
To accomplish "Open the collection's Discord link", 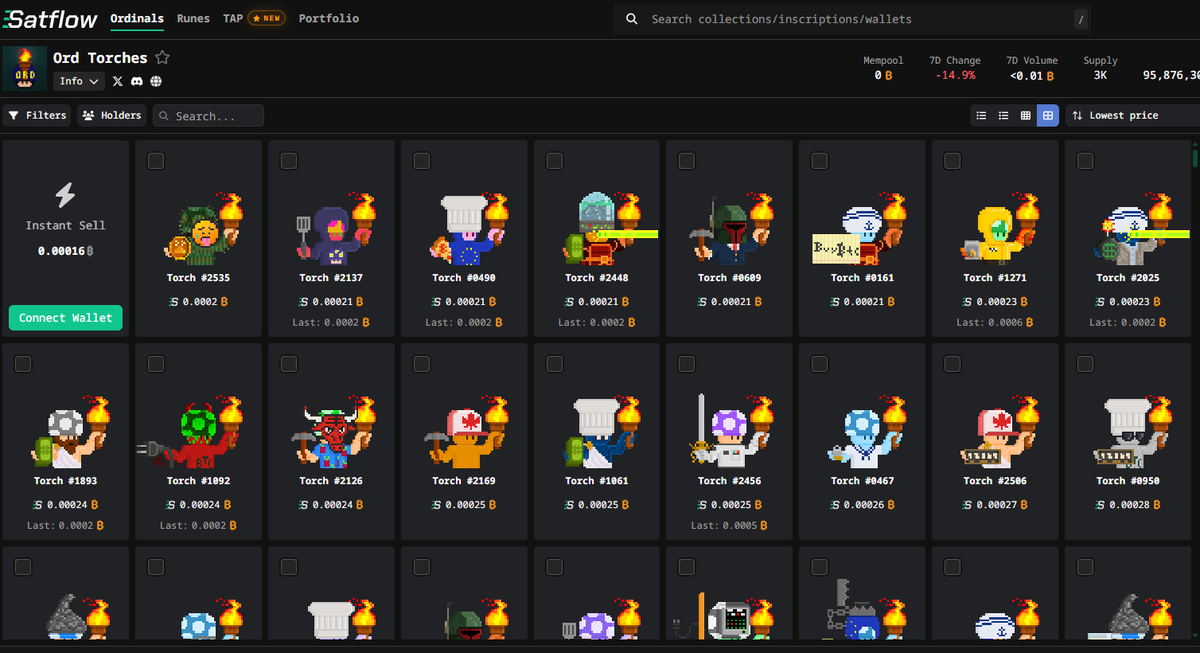I will click(x=137, y=81).
